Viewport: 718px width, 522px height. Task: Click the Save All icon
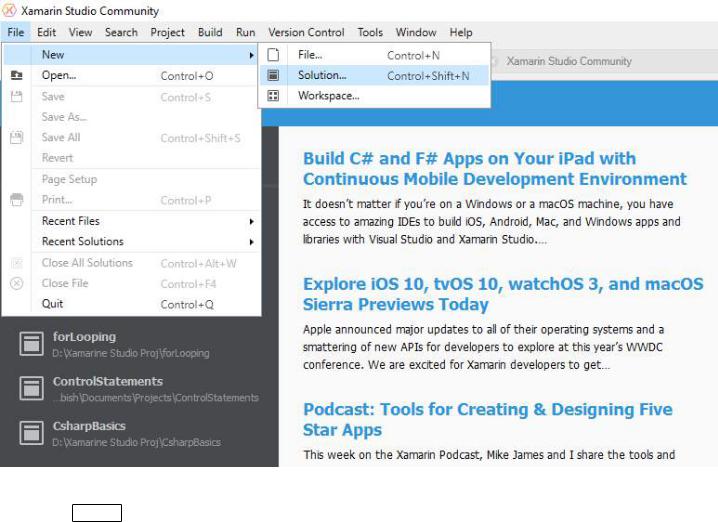click(16, 137)
